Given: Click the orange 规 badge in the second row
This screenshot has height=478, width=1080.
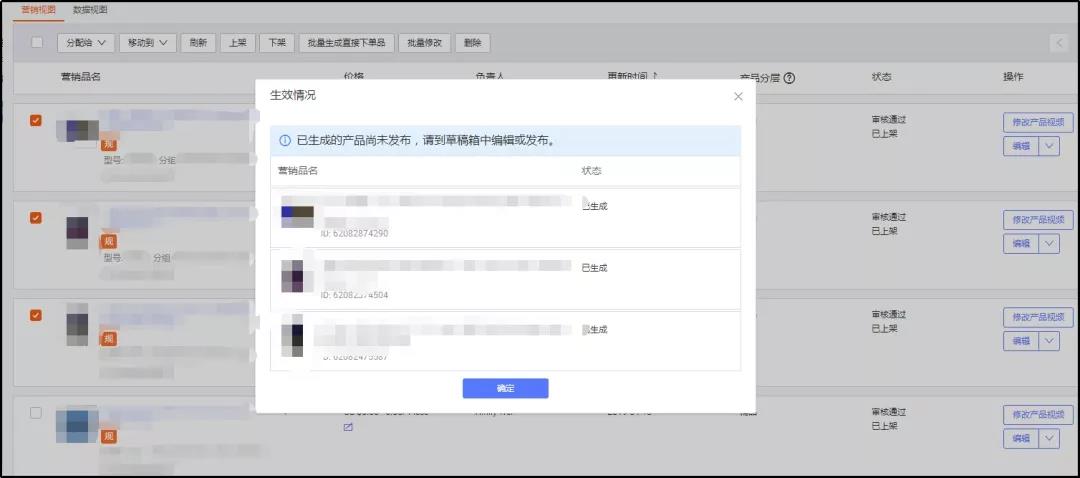Looking at the screenshot, I should 108,241.
